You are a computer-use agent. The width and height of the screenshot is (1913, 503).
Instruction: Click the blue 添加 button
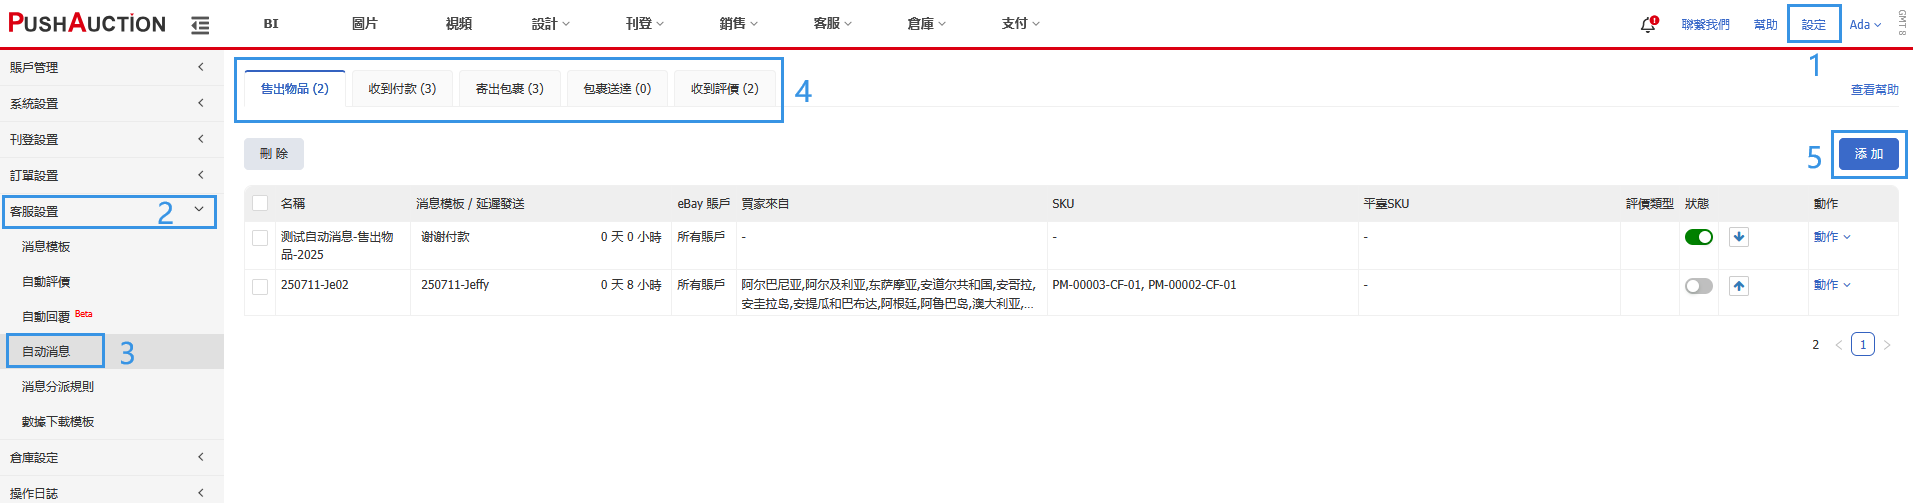coord(1868,154)
